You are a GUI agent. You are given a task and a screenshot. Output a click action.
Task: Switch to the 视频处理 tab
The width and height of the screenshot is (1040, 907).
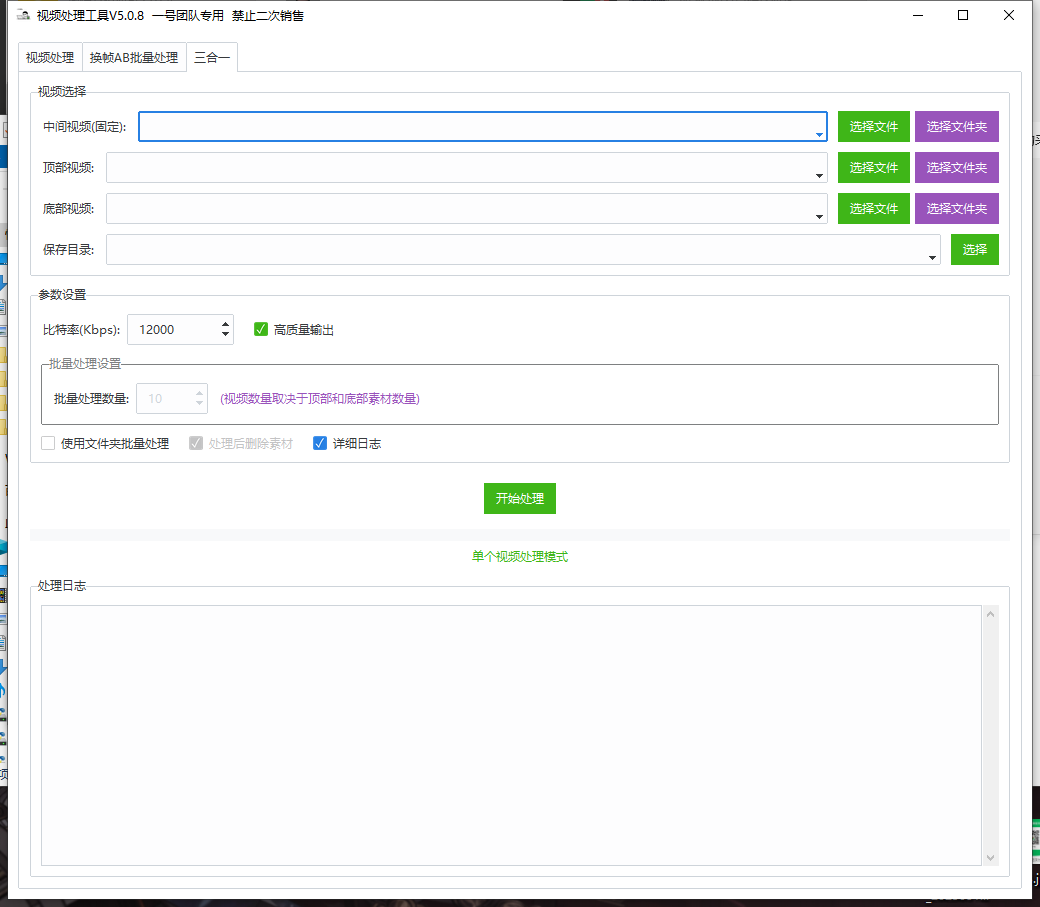pyautogui.click(x=50, y=58)
